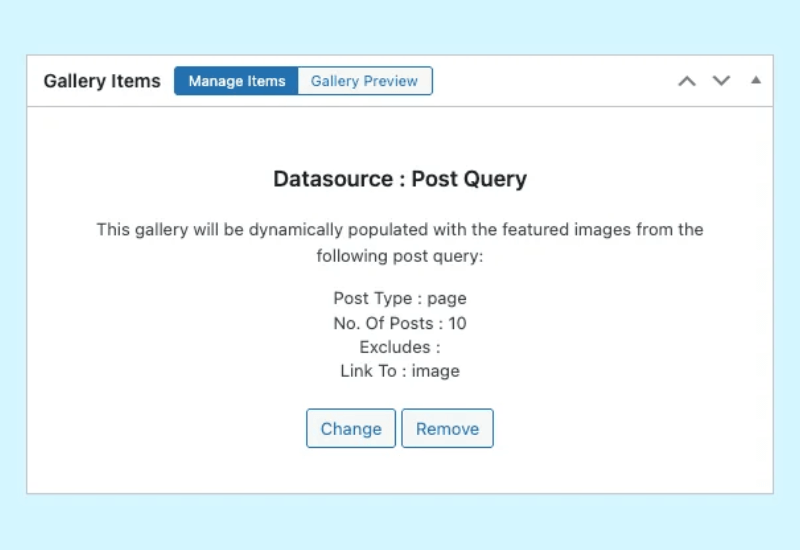Click the Gallery Items panel title
800x550 pixels.
[102, 81]
